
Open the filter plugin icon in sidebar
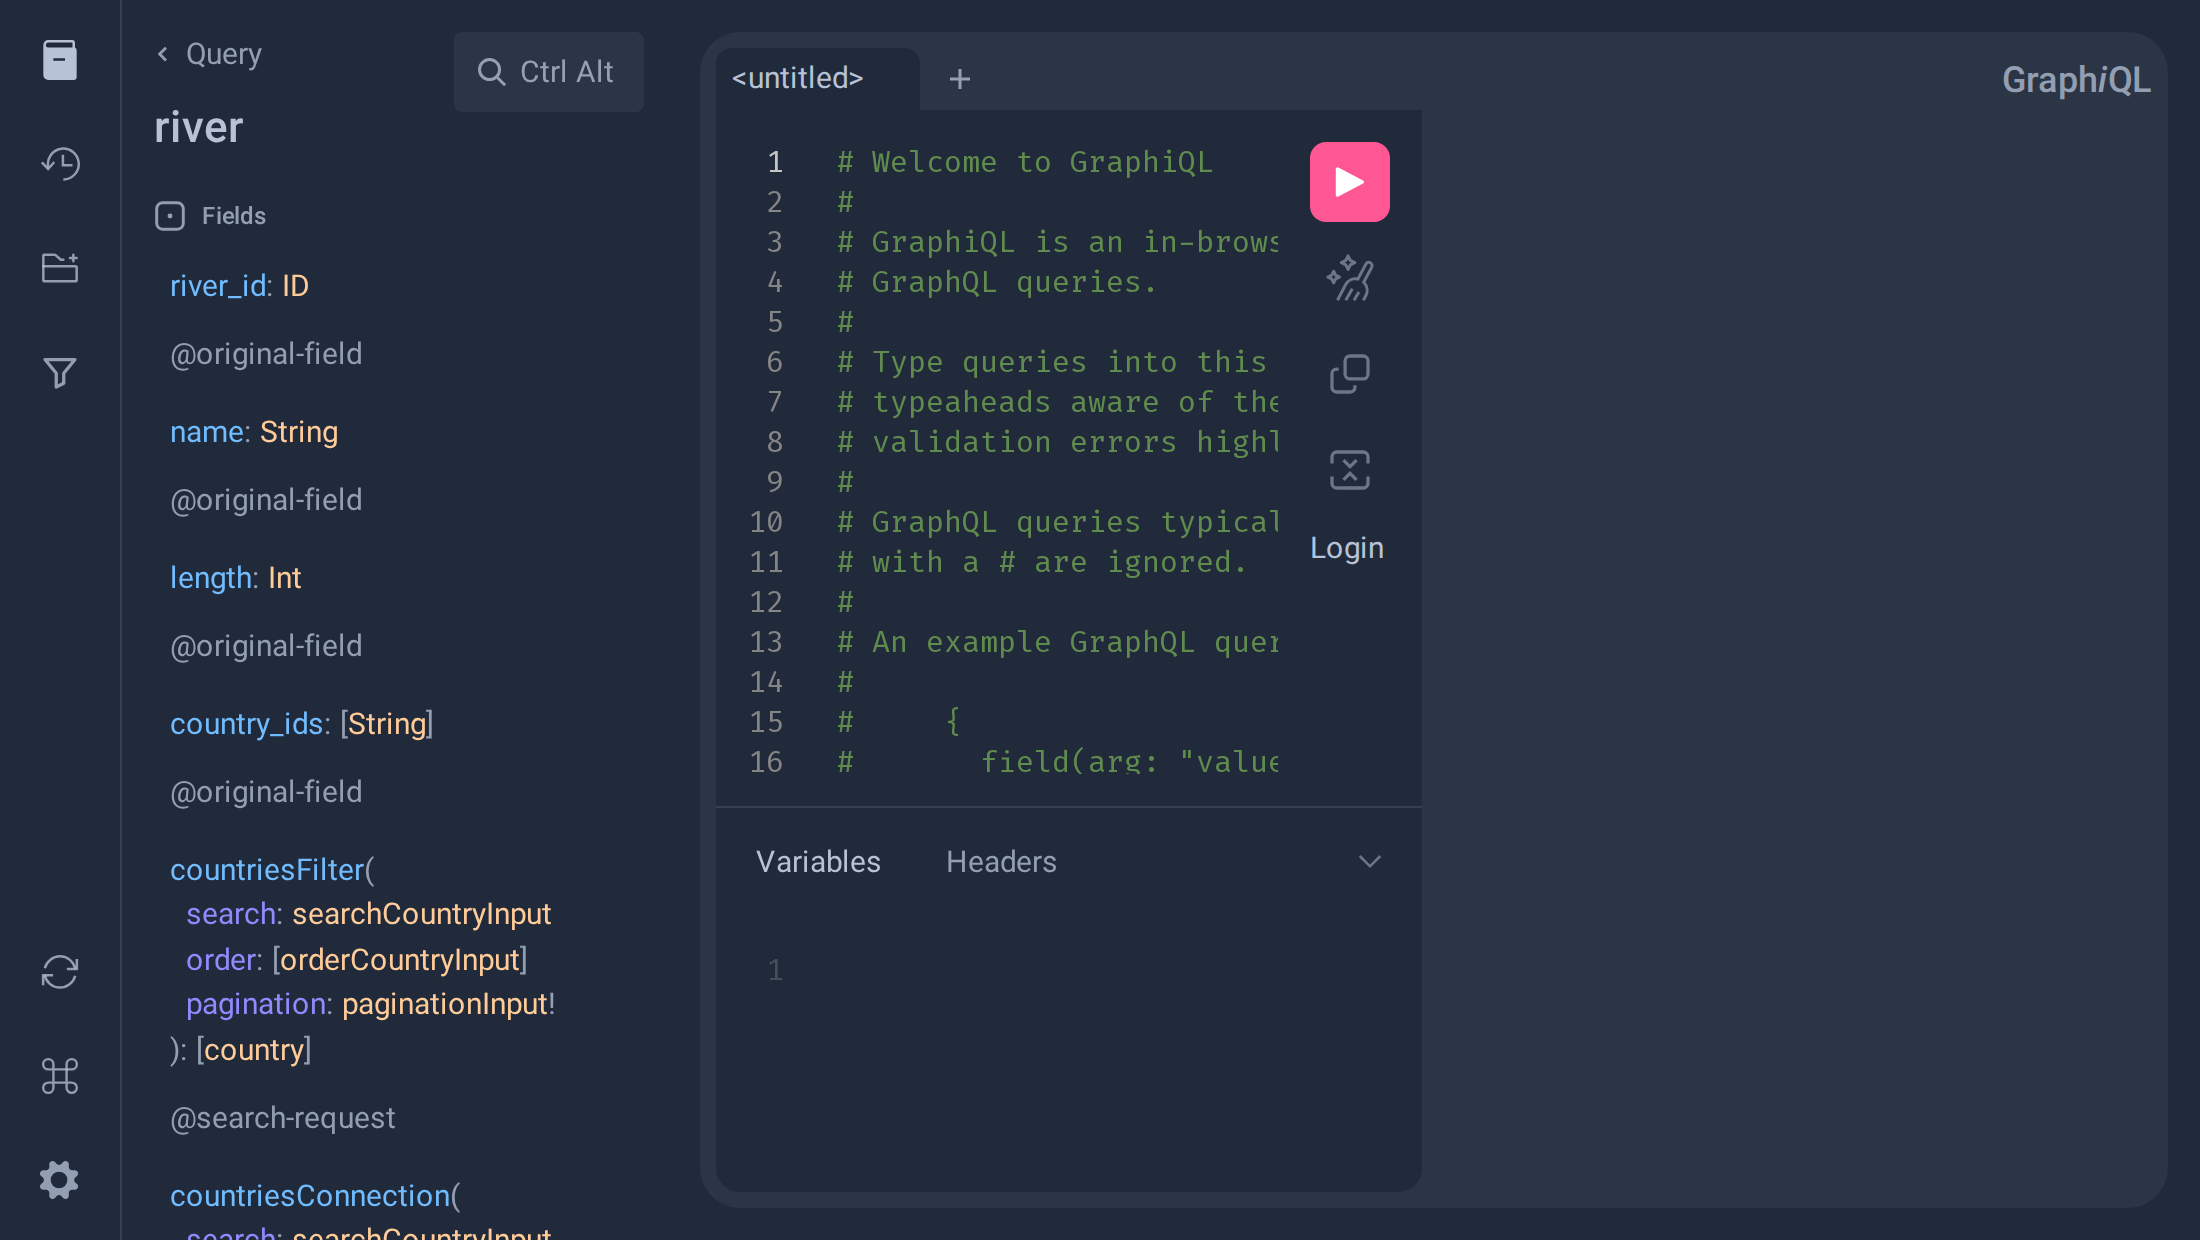point(60,372)
